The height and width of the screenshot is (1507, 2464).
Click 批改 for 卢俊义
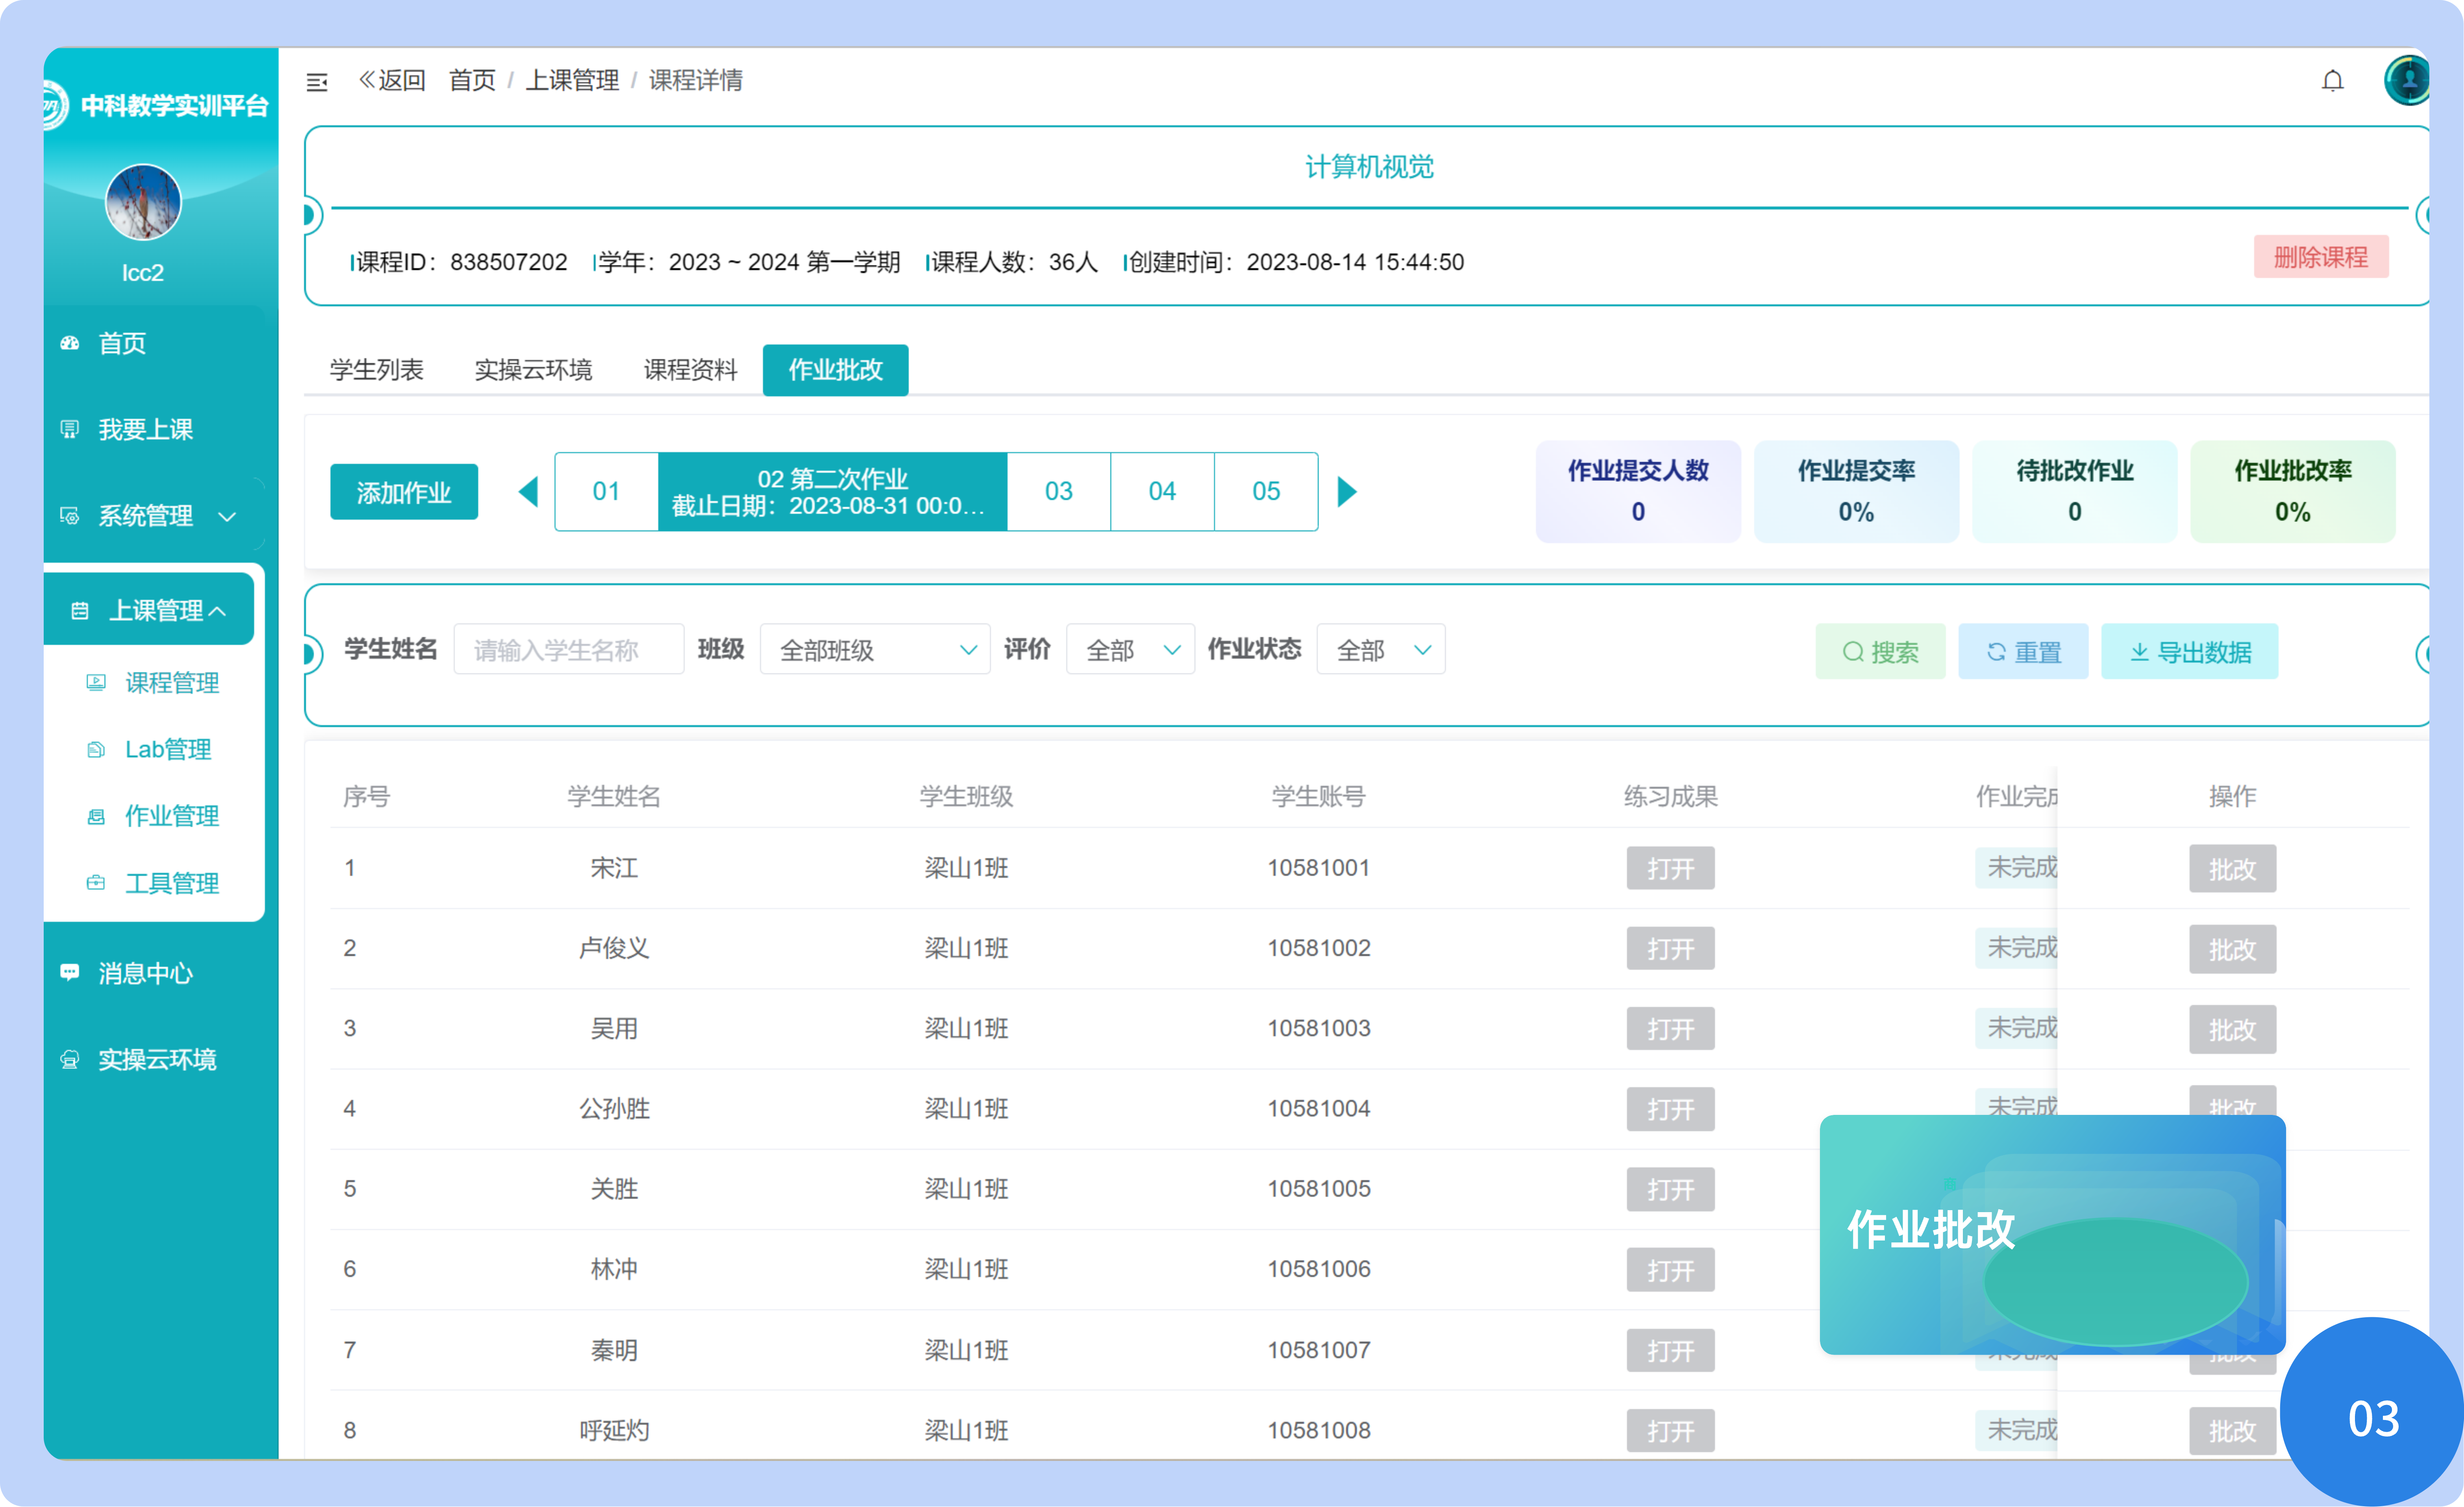coord(2232,949)
